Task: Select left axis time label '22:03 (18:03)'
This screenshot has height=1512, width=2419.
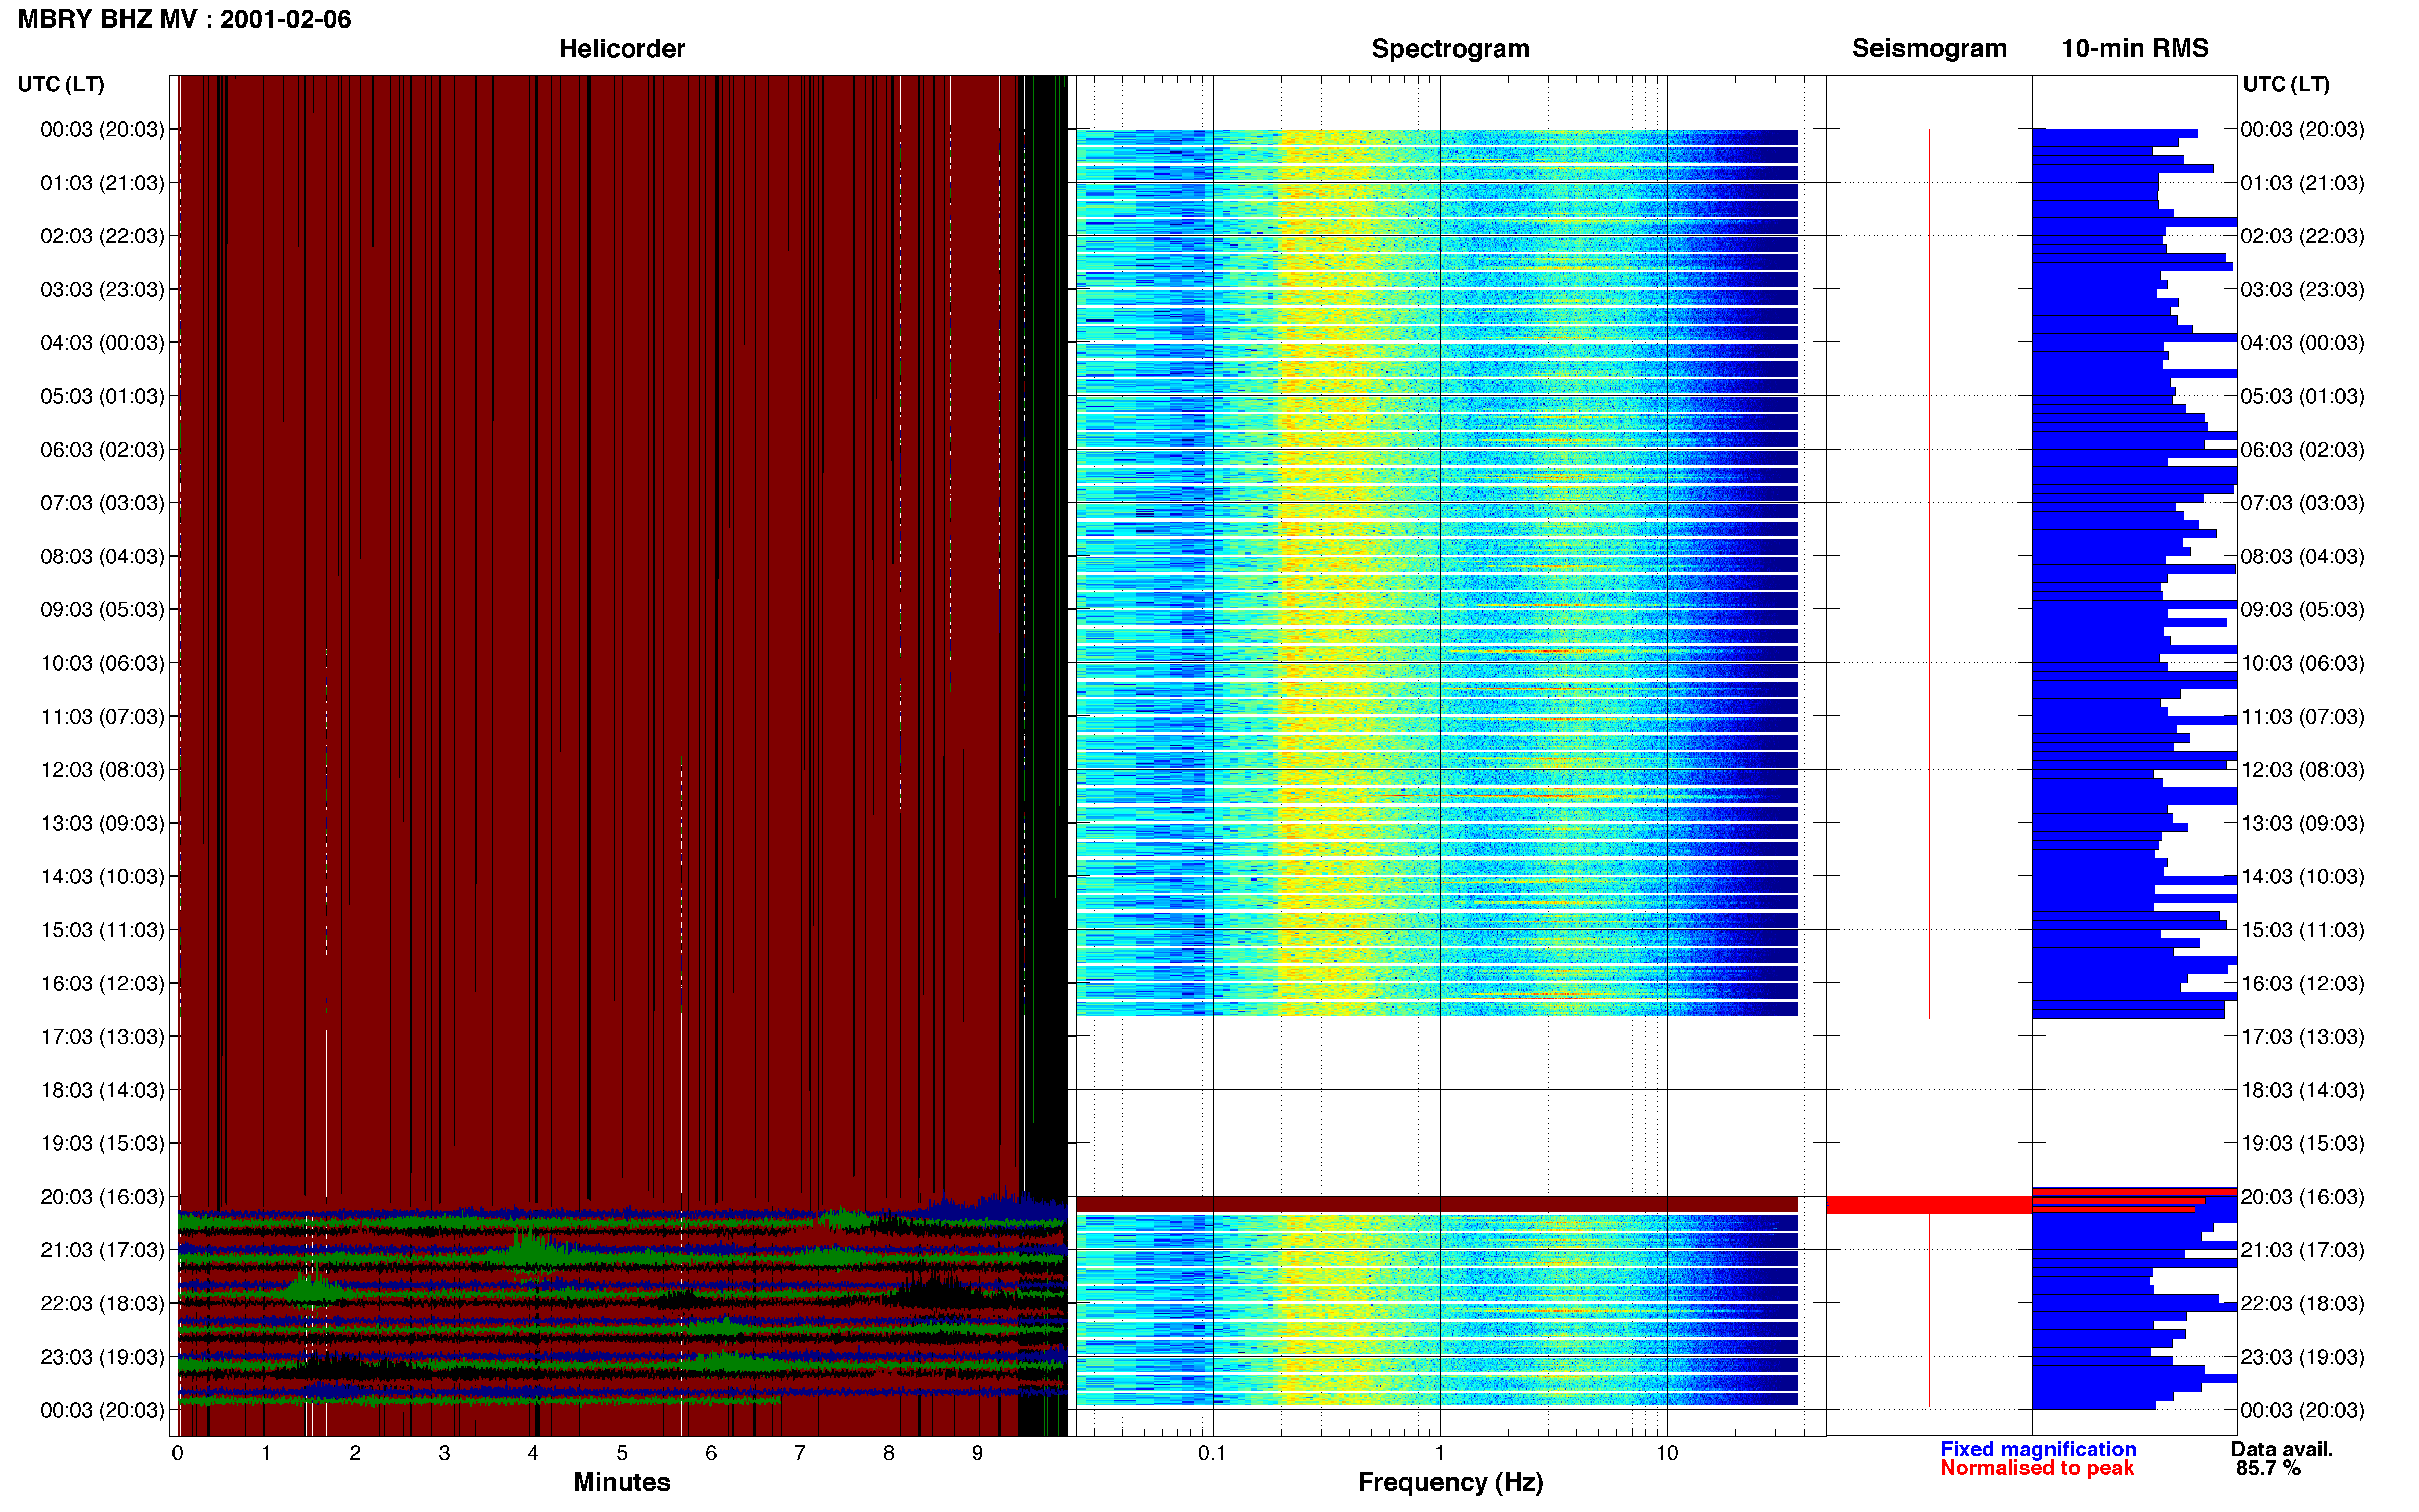Action: pos(102,1304)
